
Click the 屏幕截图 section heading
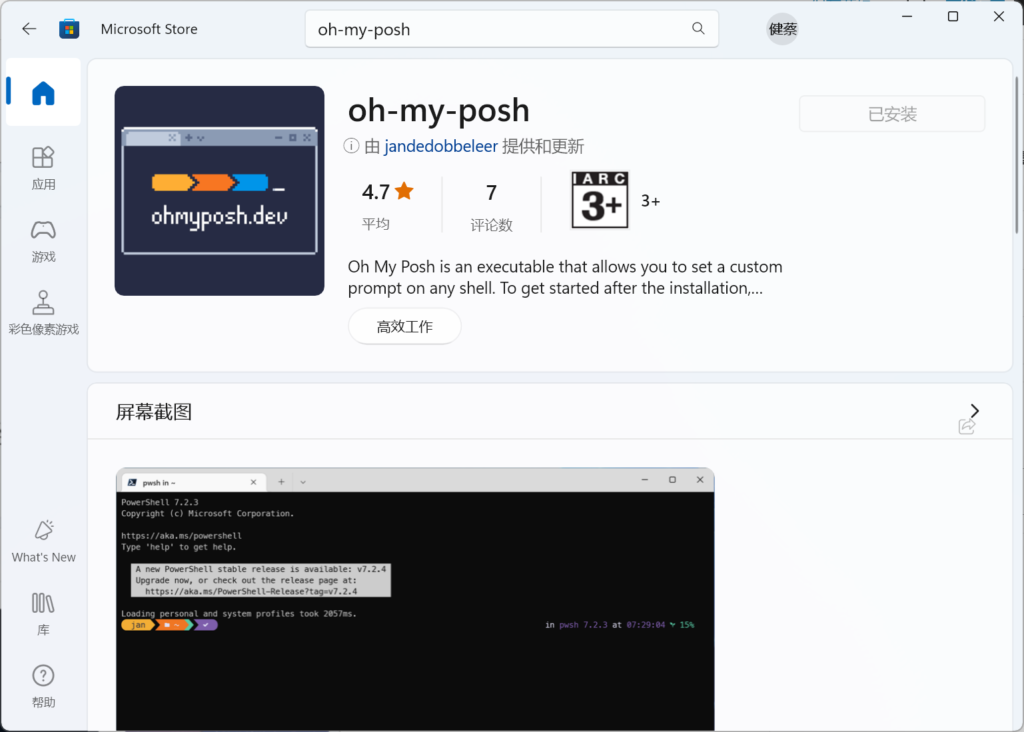point(153,412)
